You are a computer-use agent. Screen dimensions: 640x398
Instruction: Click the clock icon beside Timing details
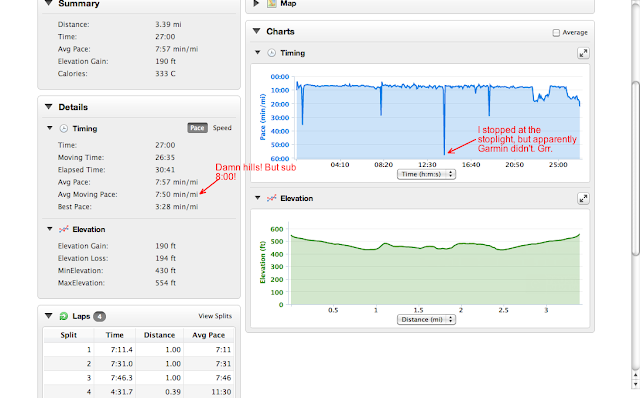tap(64, 129)
